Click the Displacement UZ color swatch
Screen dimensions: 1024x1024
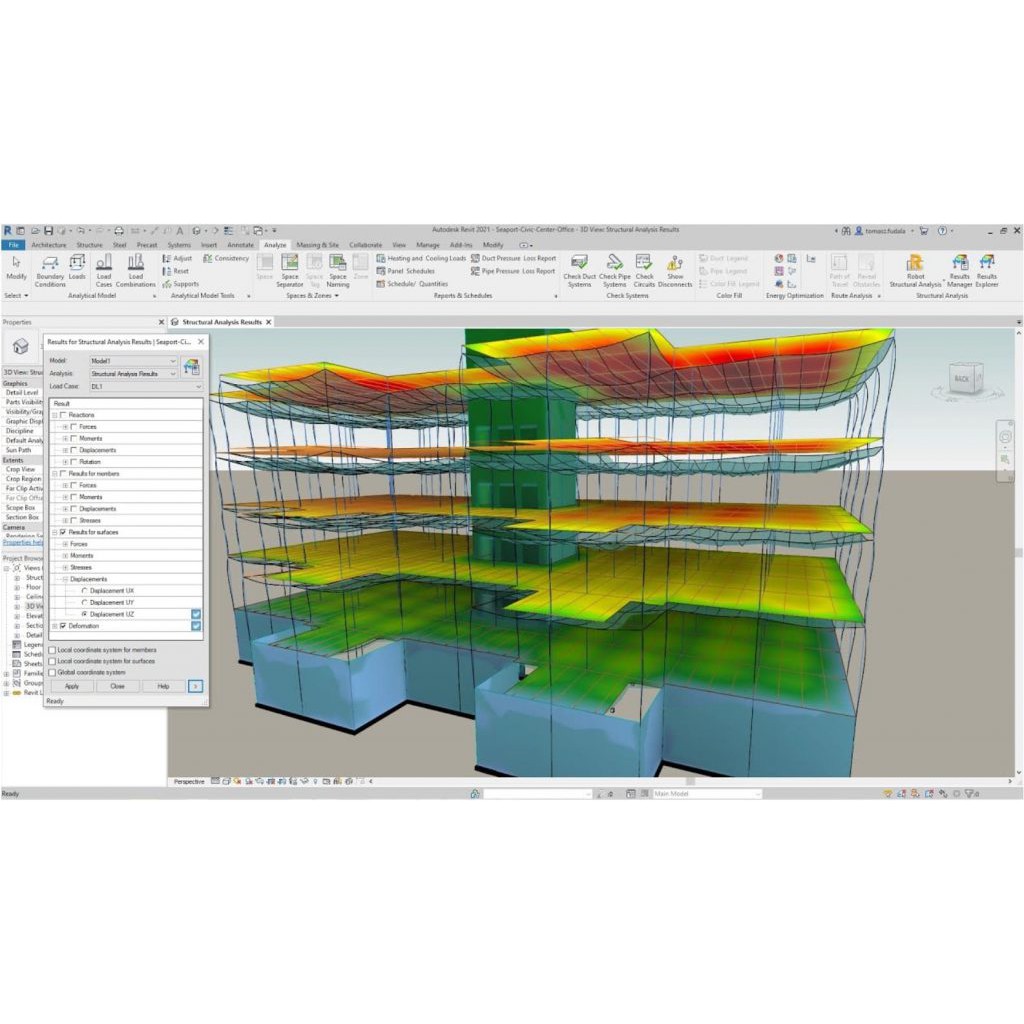(196, 613)
